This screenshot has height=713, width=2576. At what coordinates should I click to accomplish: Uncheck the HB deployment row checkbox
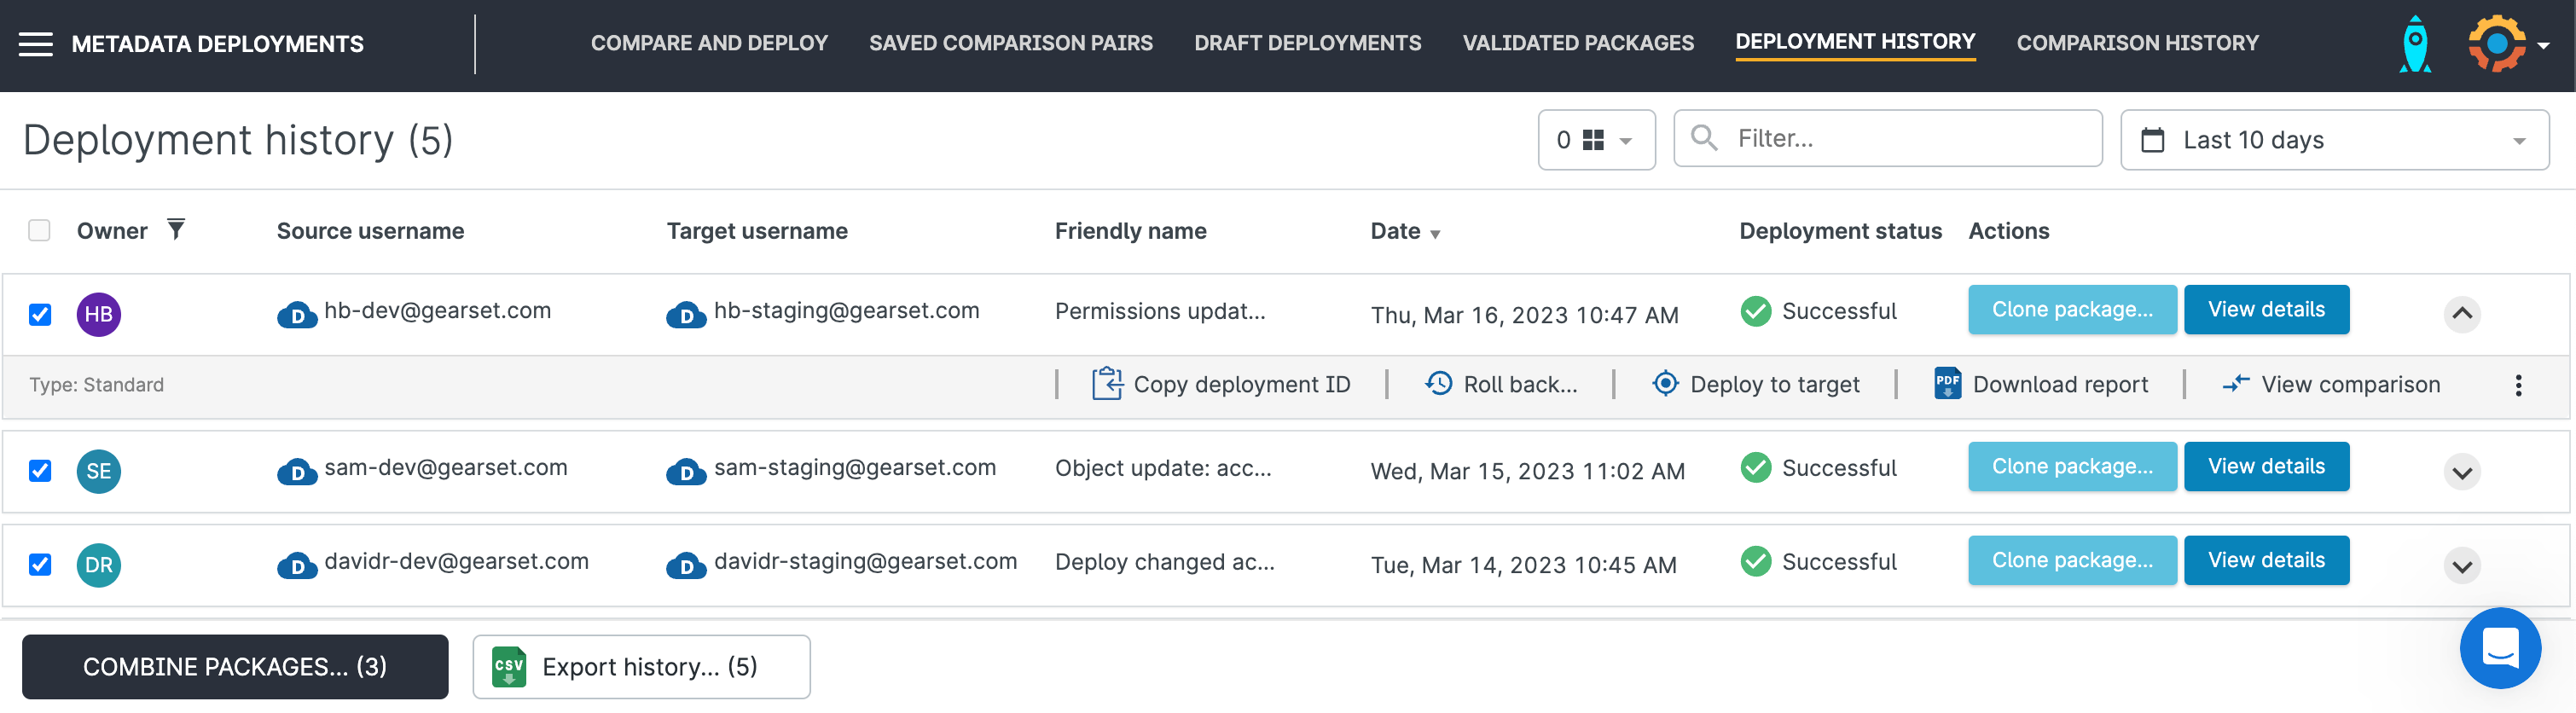(x=40, y=315)
